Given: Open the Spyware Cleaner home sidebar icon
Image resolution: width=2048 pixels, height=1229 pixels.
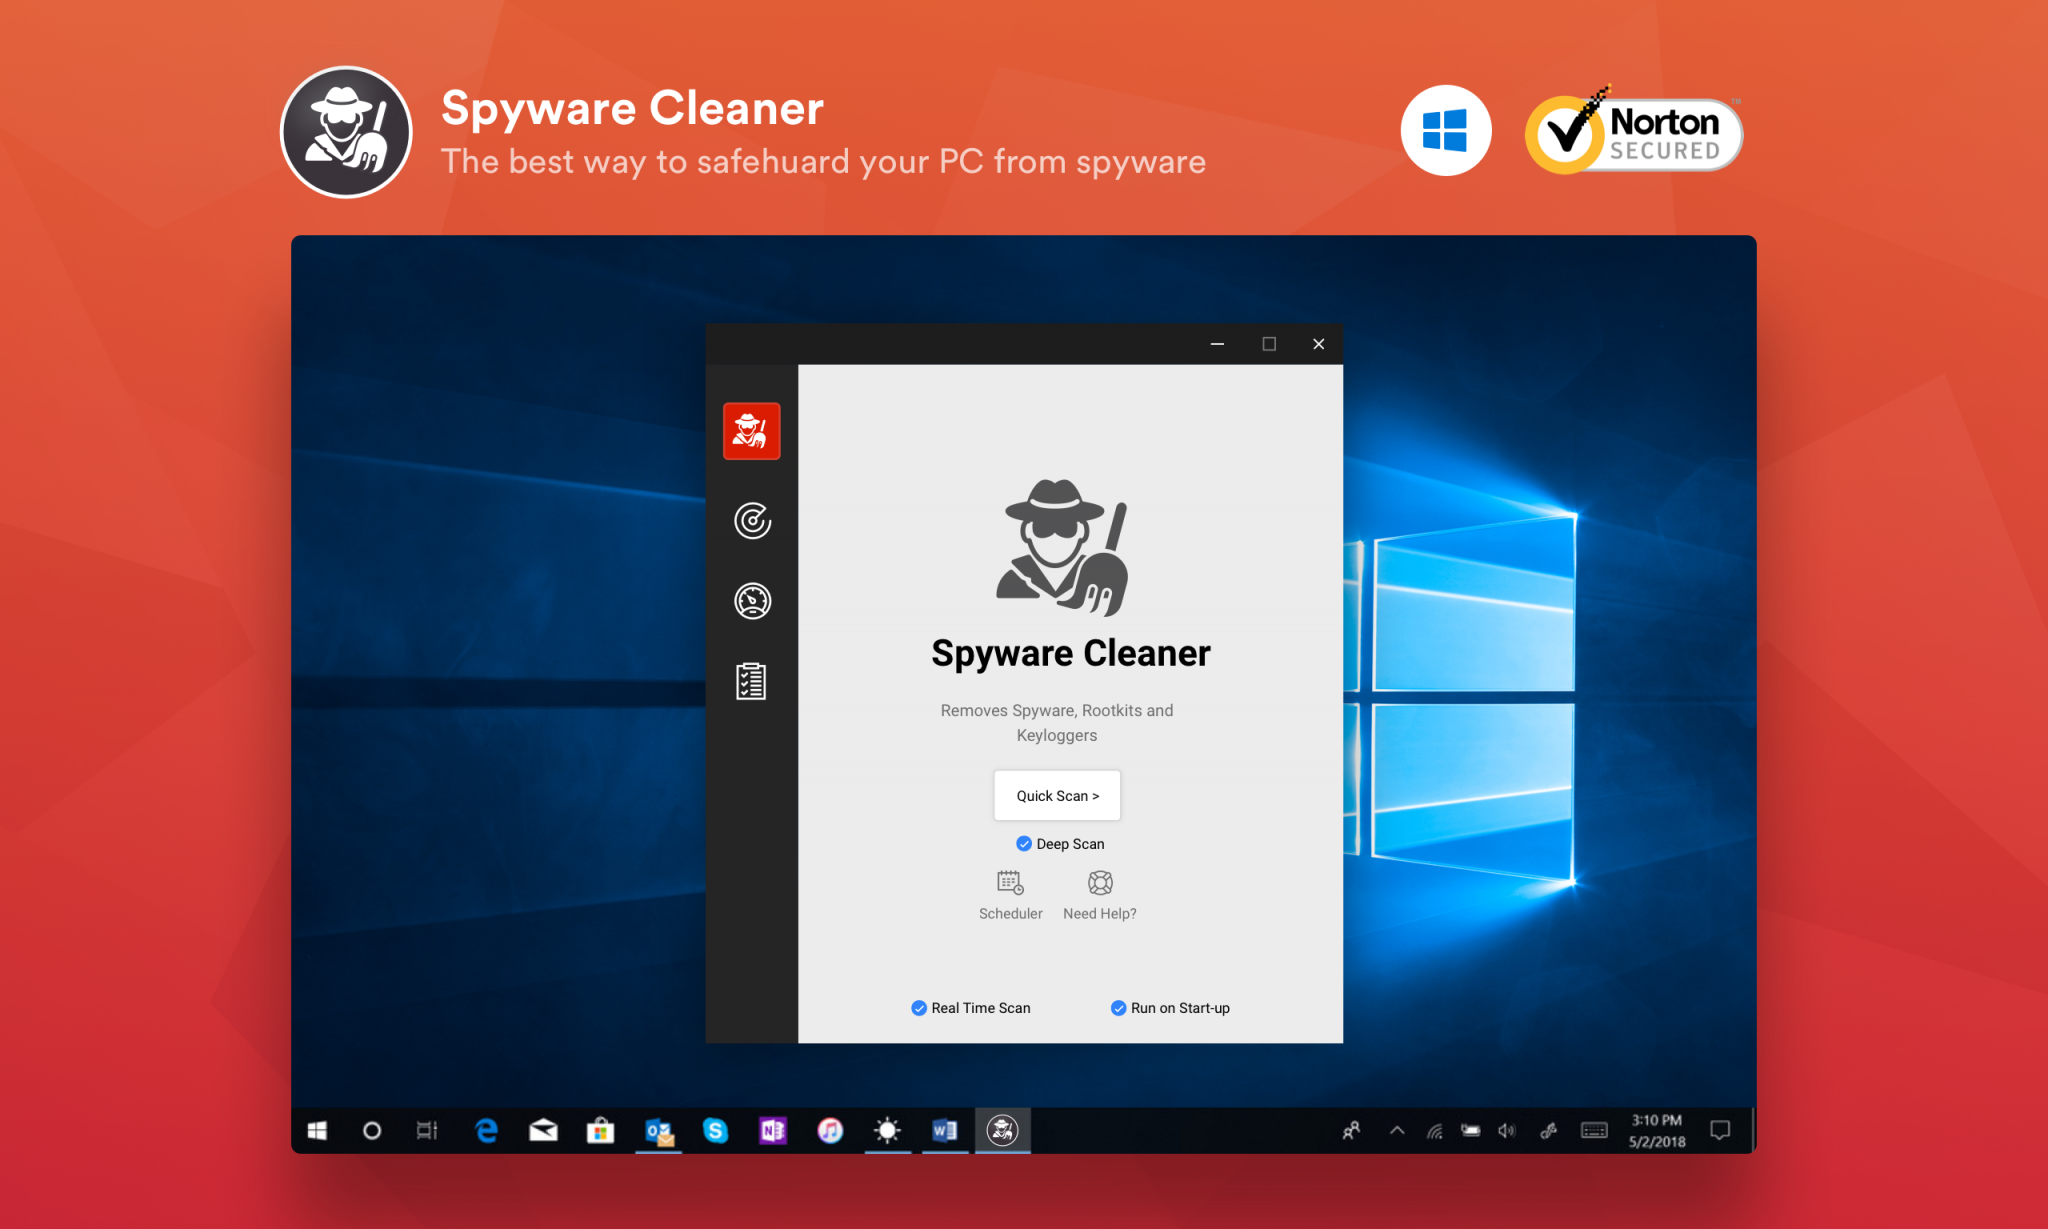Looking at the screenshot, I should (751, 431).
